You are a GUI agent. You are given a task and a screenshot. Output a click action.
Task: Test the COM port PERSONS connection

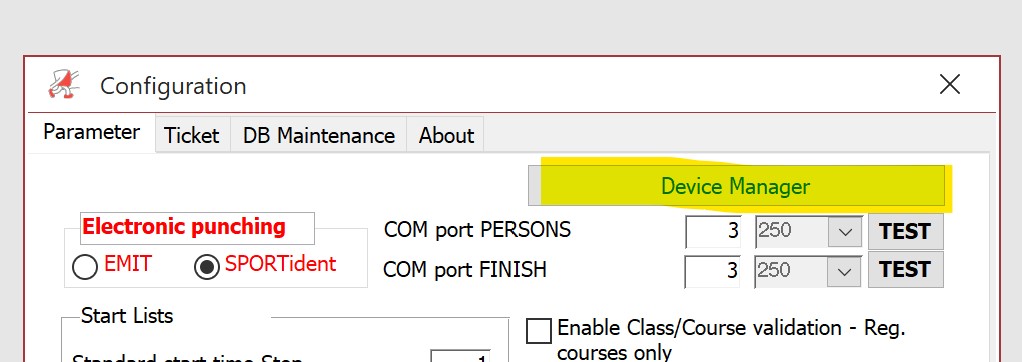click(905, 232)
